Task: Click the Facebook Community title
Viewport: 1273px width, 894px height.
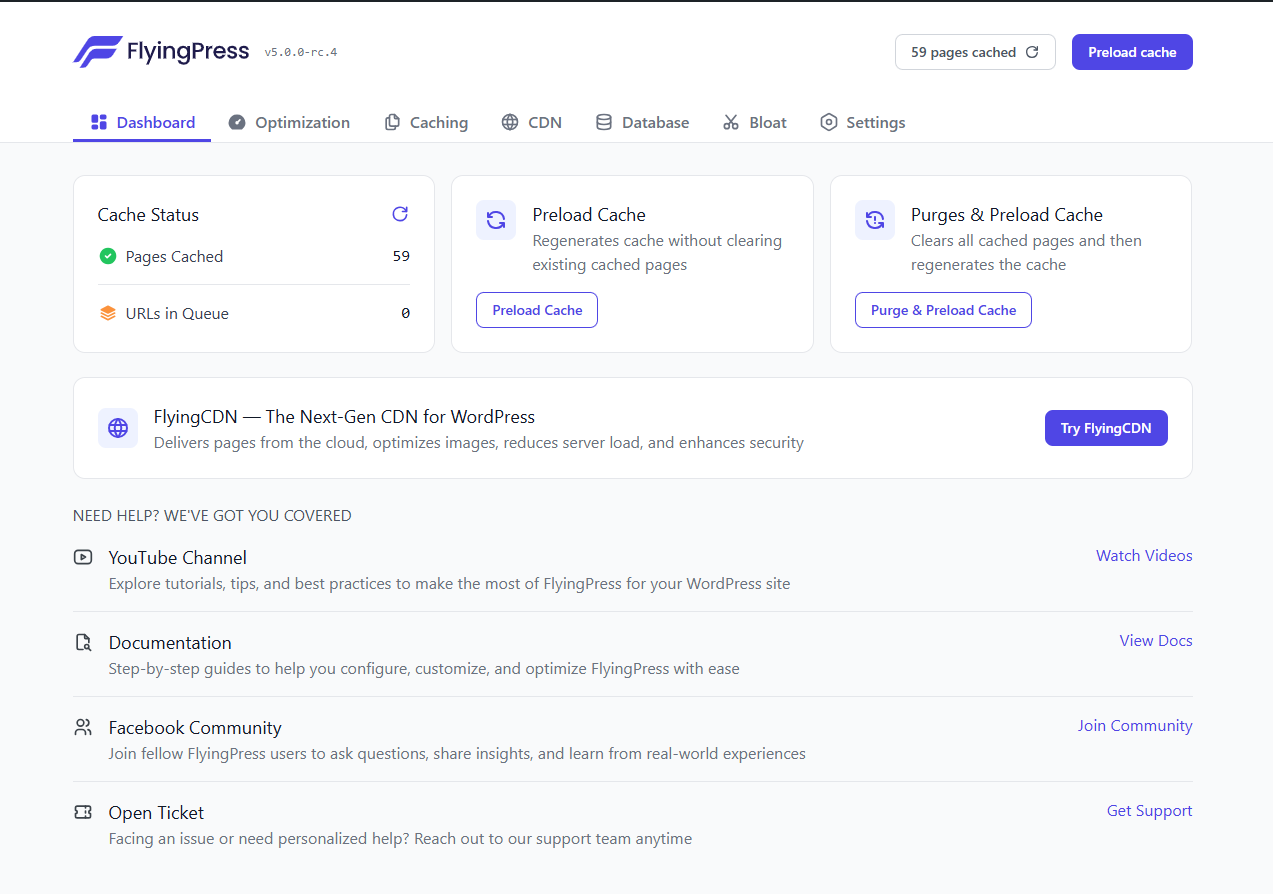Action: pos(195,728)
